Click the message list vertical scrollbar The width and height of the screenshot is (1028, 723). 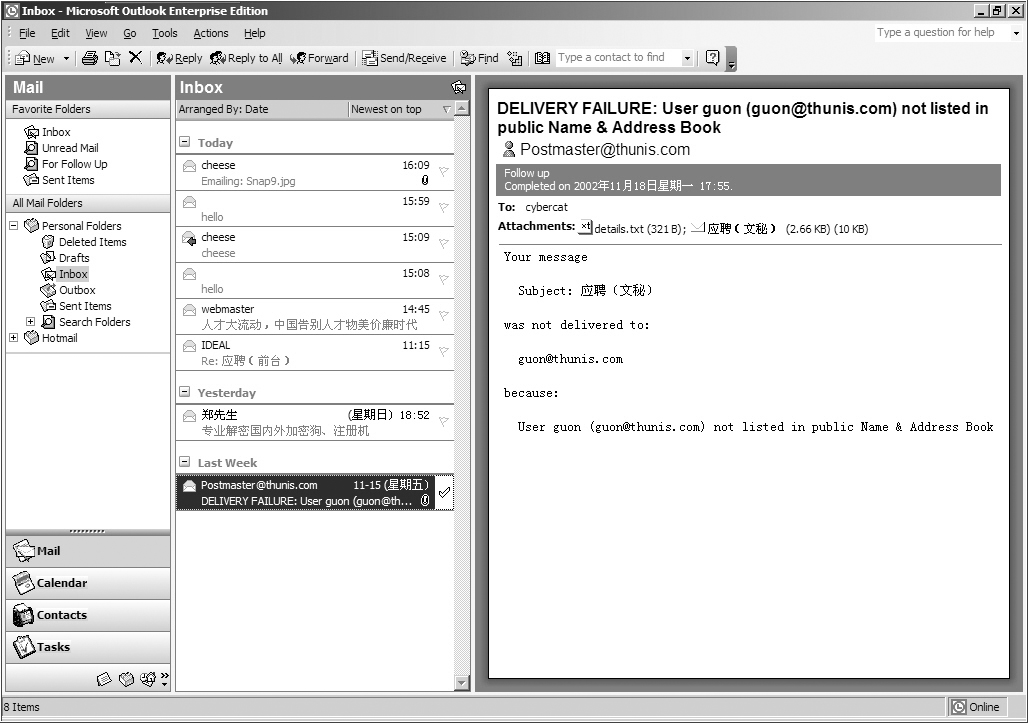click(462, 400)
